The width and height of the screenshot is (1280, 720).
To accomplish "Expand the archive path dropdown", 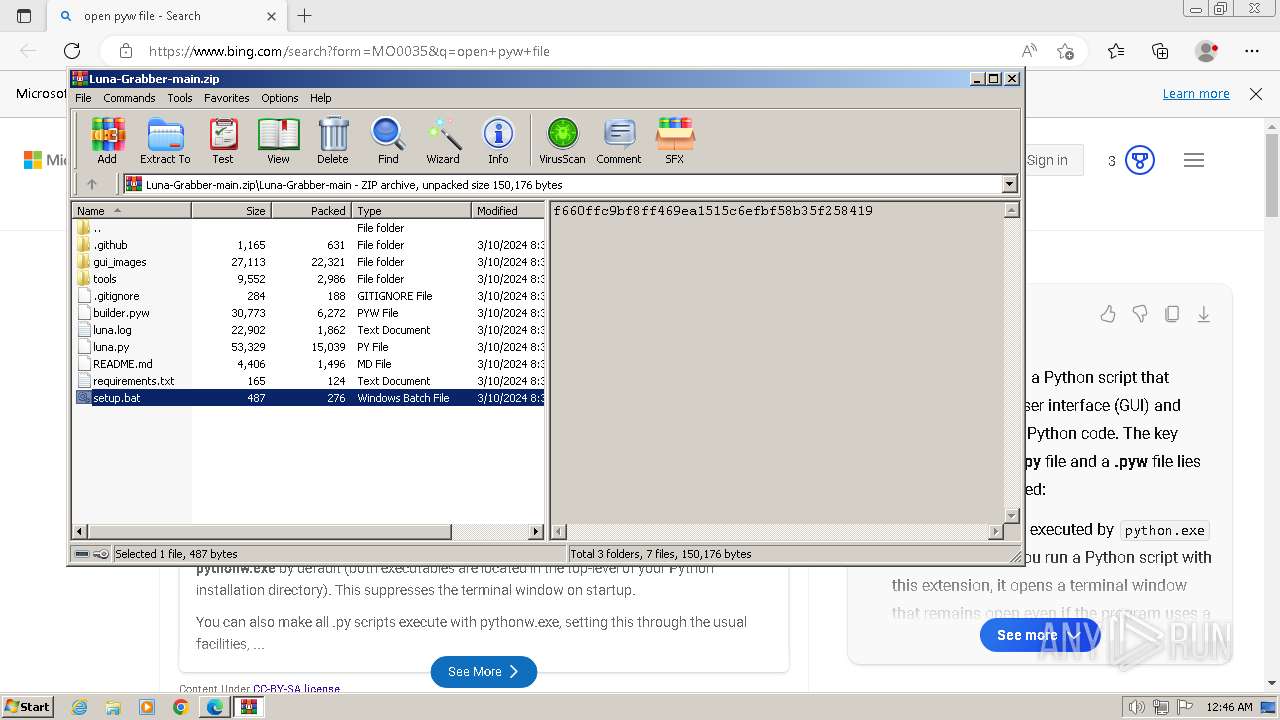I will pyautogui.click(x=1009, y=184).
